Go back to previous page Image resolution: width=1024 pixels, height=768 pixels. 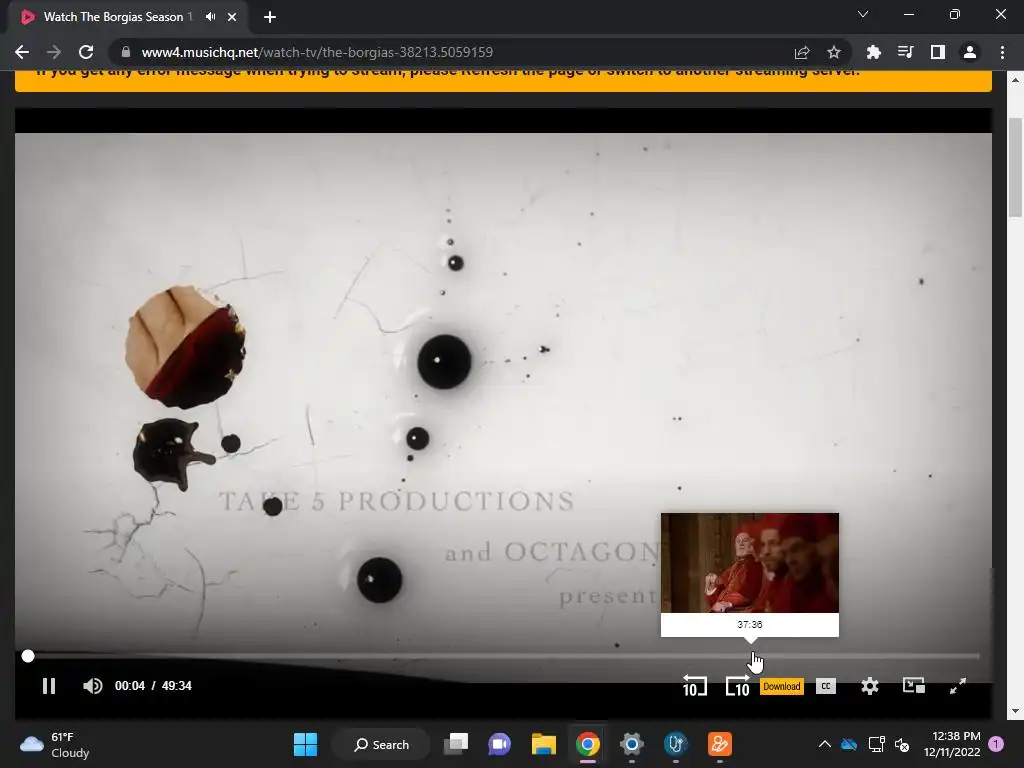pyautogui.click(x=22, y=52)
